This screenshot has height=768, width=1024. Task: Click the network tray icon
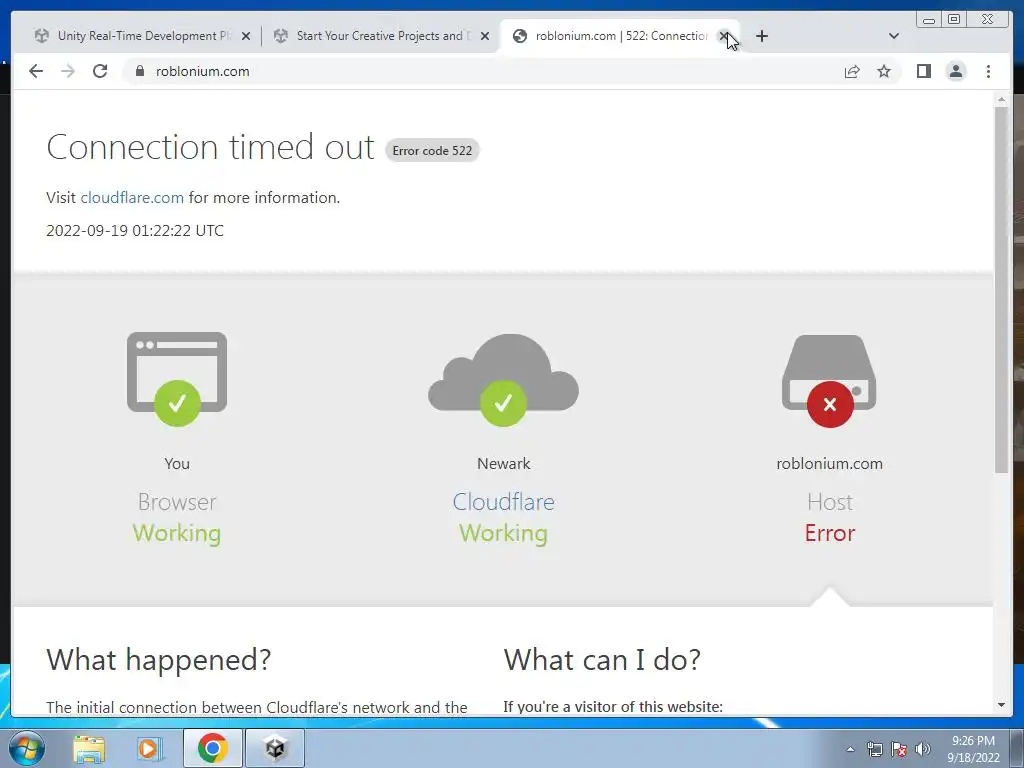[x=874, y=749]
